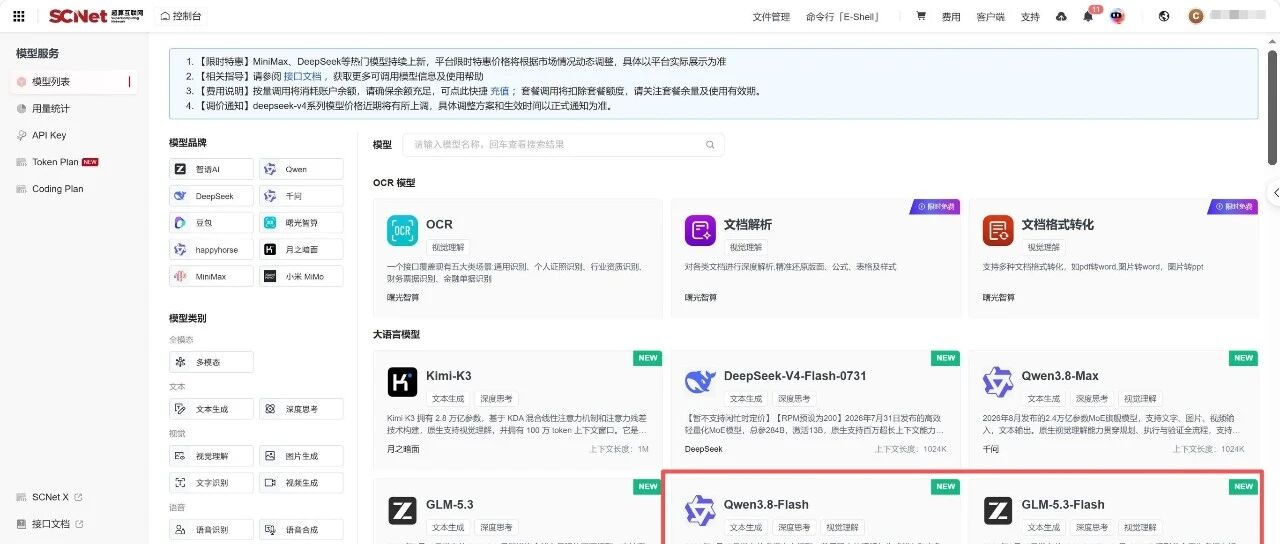Focus the model name search field
Screen dimensions: 1280x544
point(563,145)
